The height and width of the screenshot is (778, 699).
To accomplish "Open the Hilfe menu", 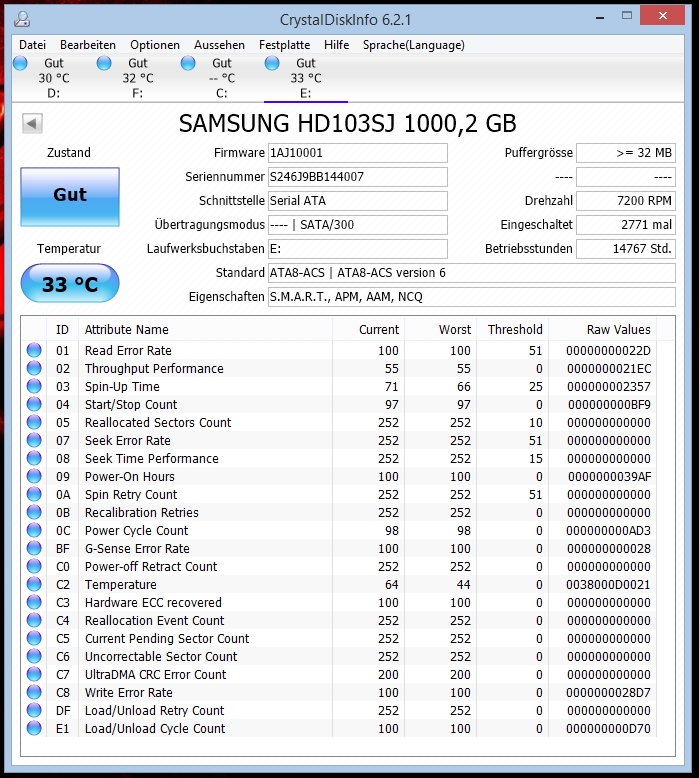I will pyautogui.click(x=336, y=45).
